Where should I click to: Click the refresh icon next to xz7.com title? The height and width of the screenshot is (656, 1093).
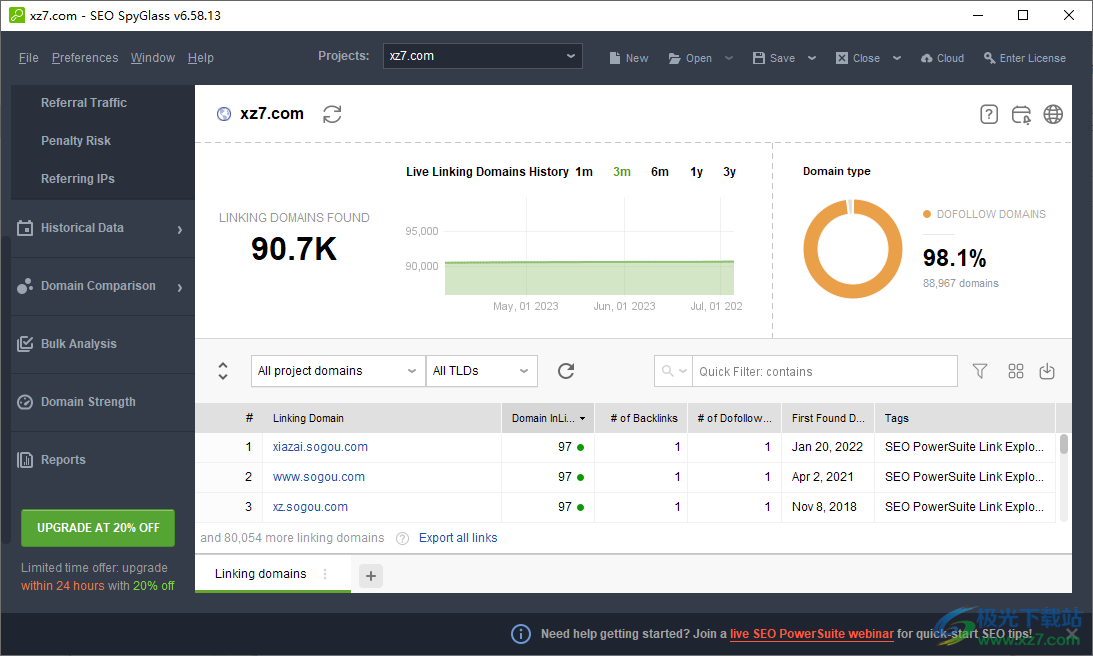[x=332, y=114]
